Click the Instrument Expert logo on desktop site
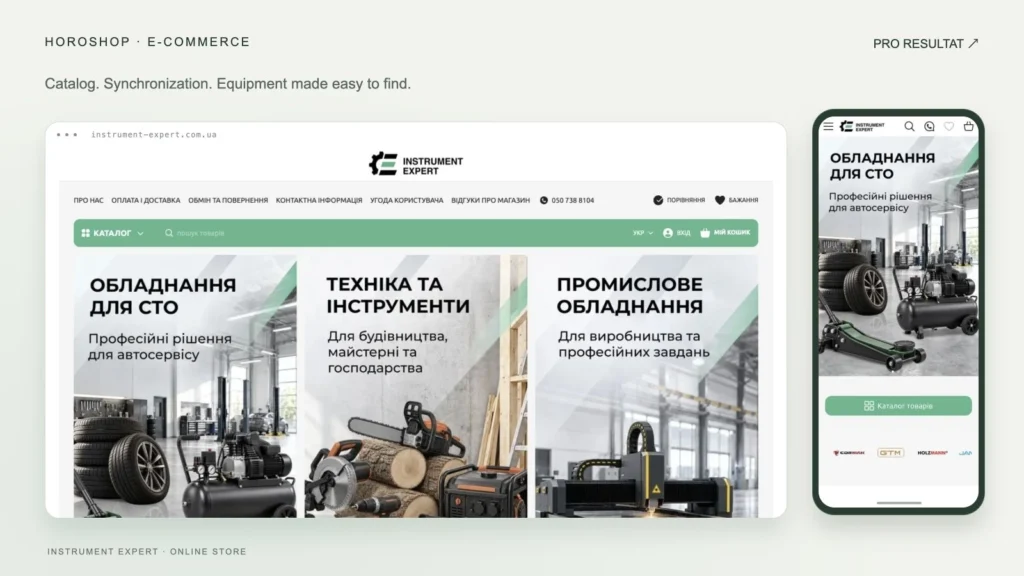 click(x=416, y=164)
